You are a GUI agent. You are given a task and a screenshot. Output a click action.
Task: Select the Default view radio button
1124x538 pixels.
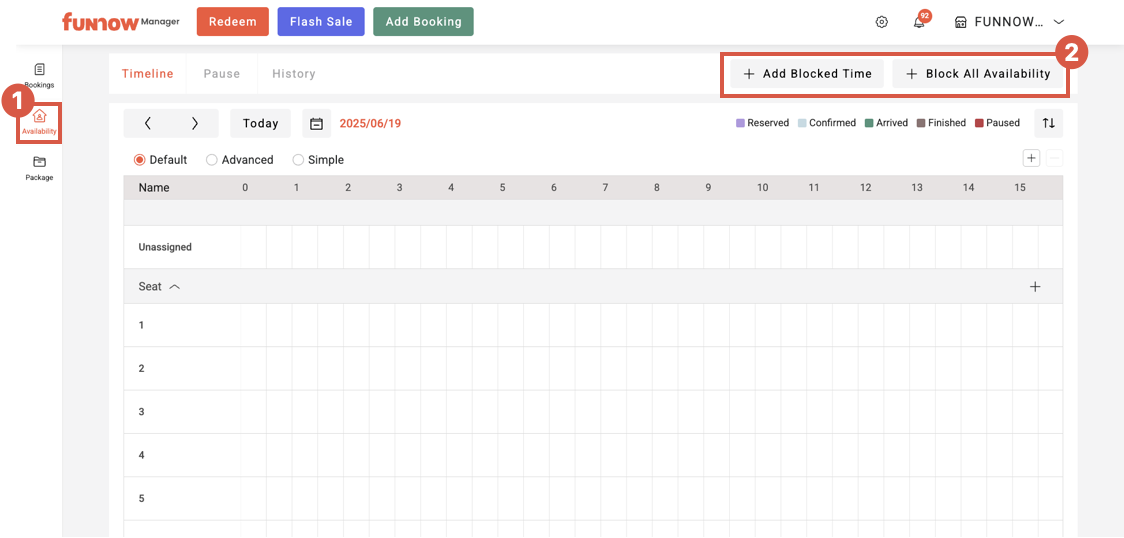click(x=140, y=160)
